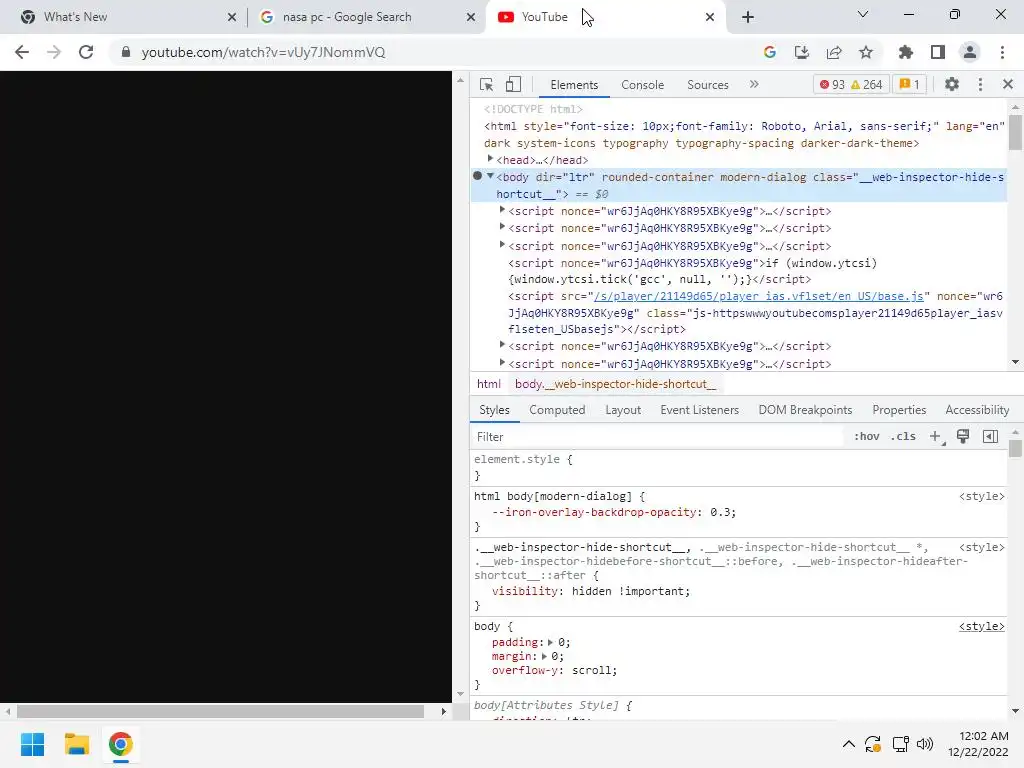The height and width of the screenshot is (768, 1024).
Task: Toggle the Chrome side panel icon
Action: coord(937,52)
